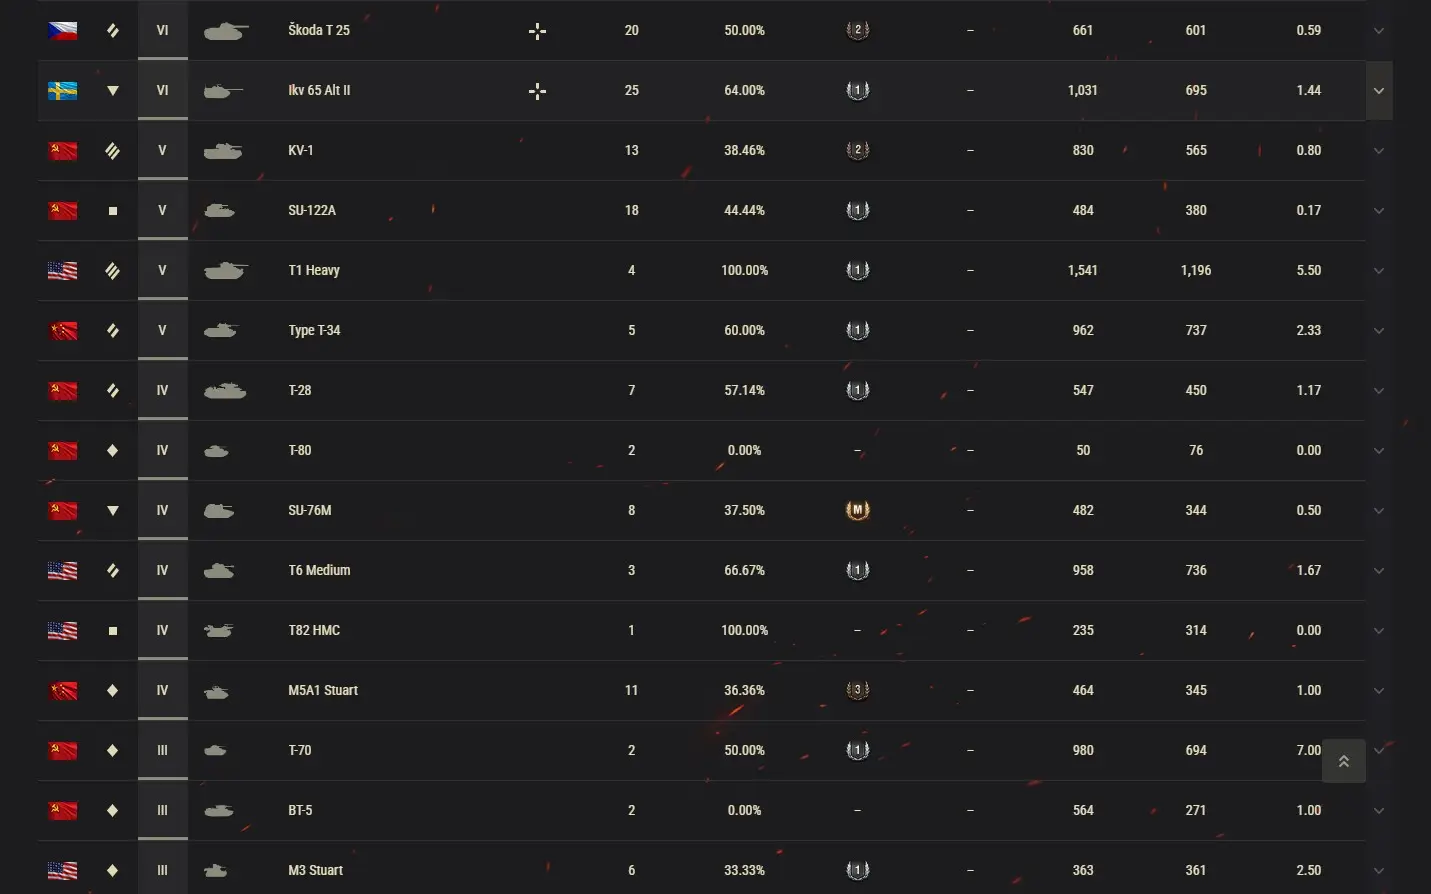Expand the Ikv 65 Alt II row details
Viewport: 1431px width, 894px height.
point(1379,91)
